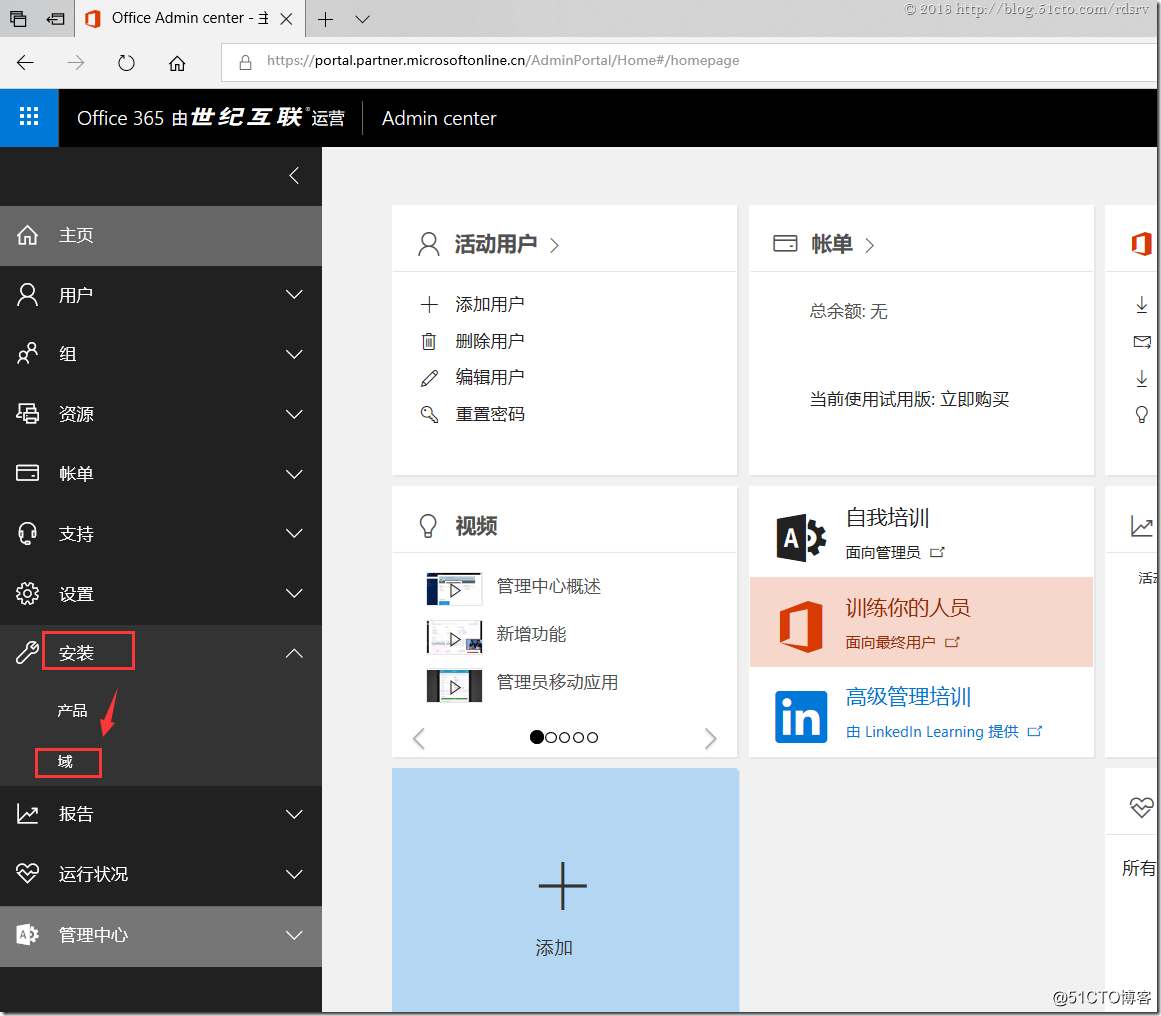The image size is (1161, 1016).
Task: Click the 组 group icon in sidebar
Action: (27, 354)
